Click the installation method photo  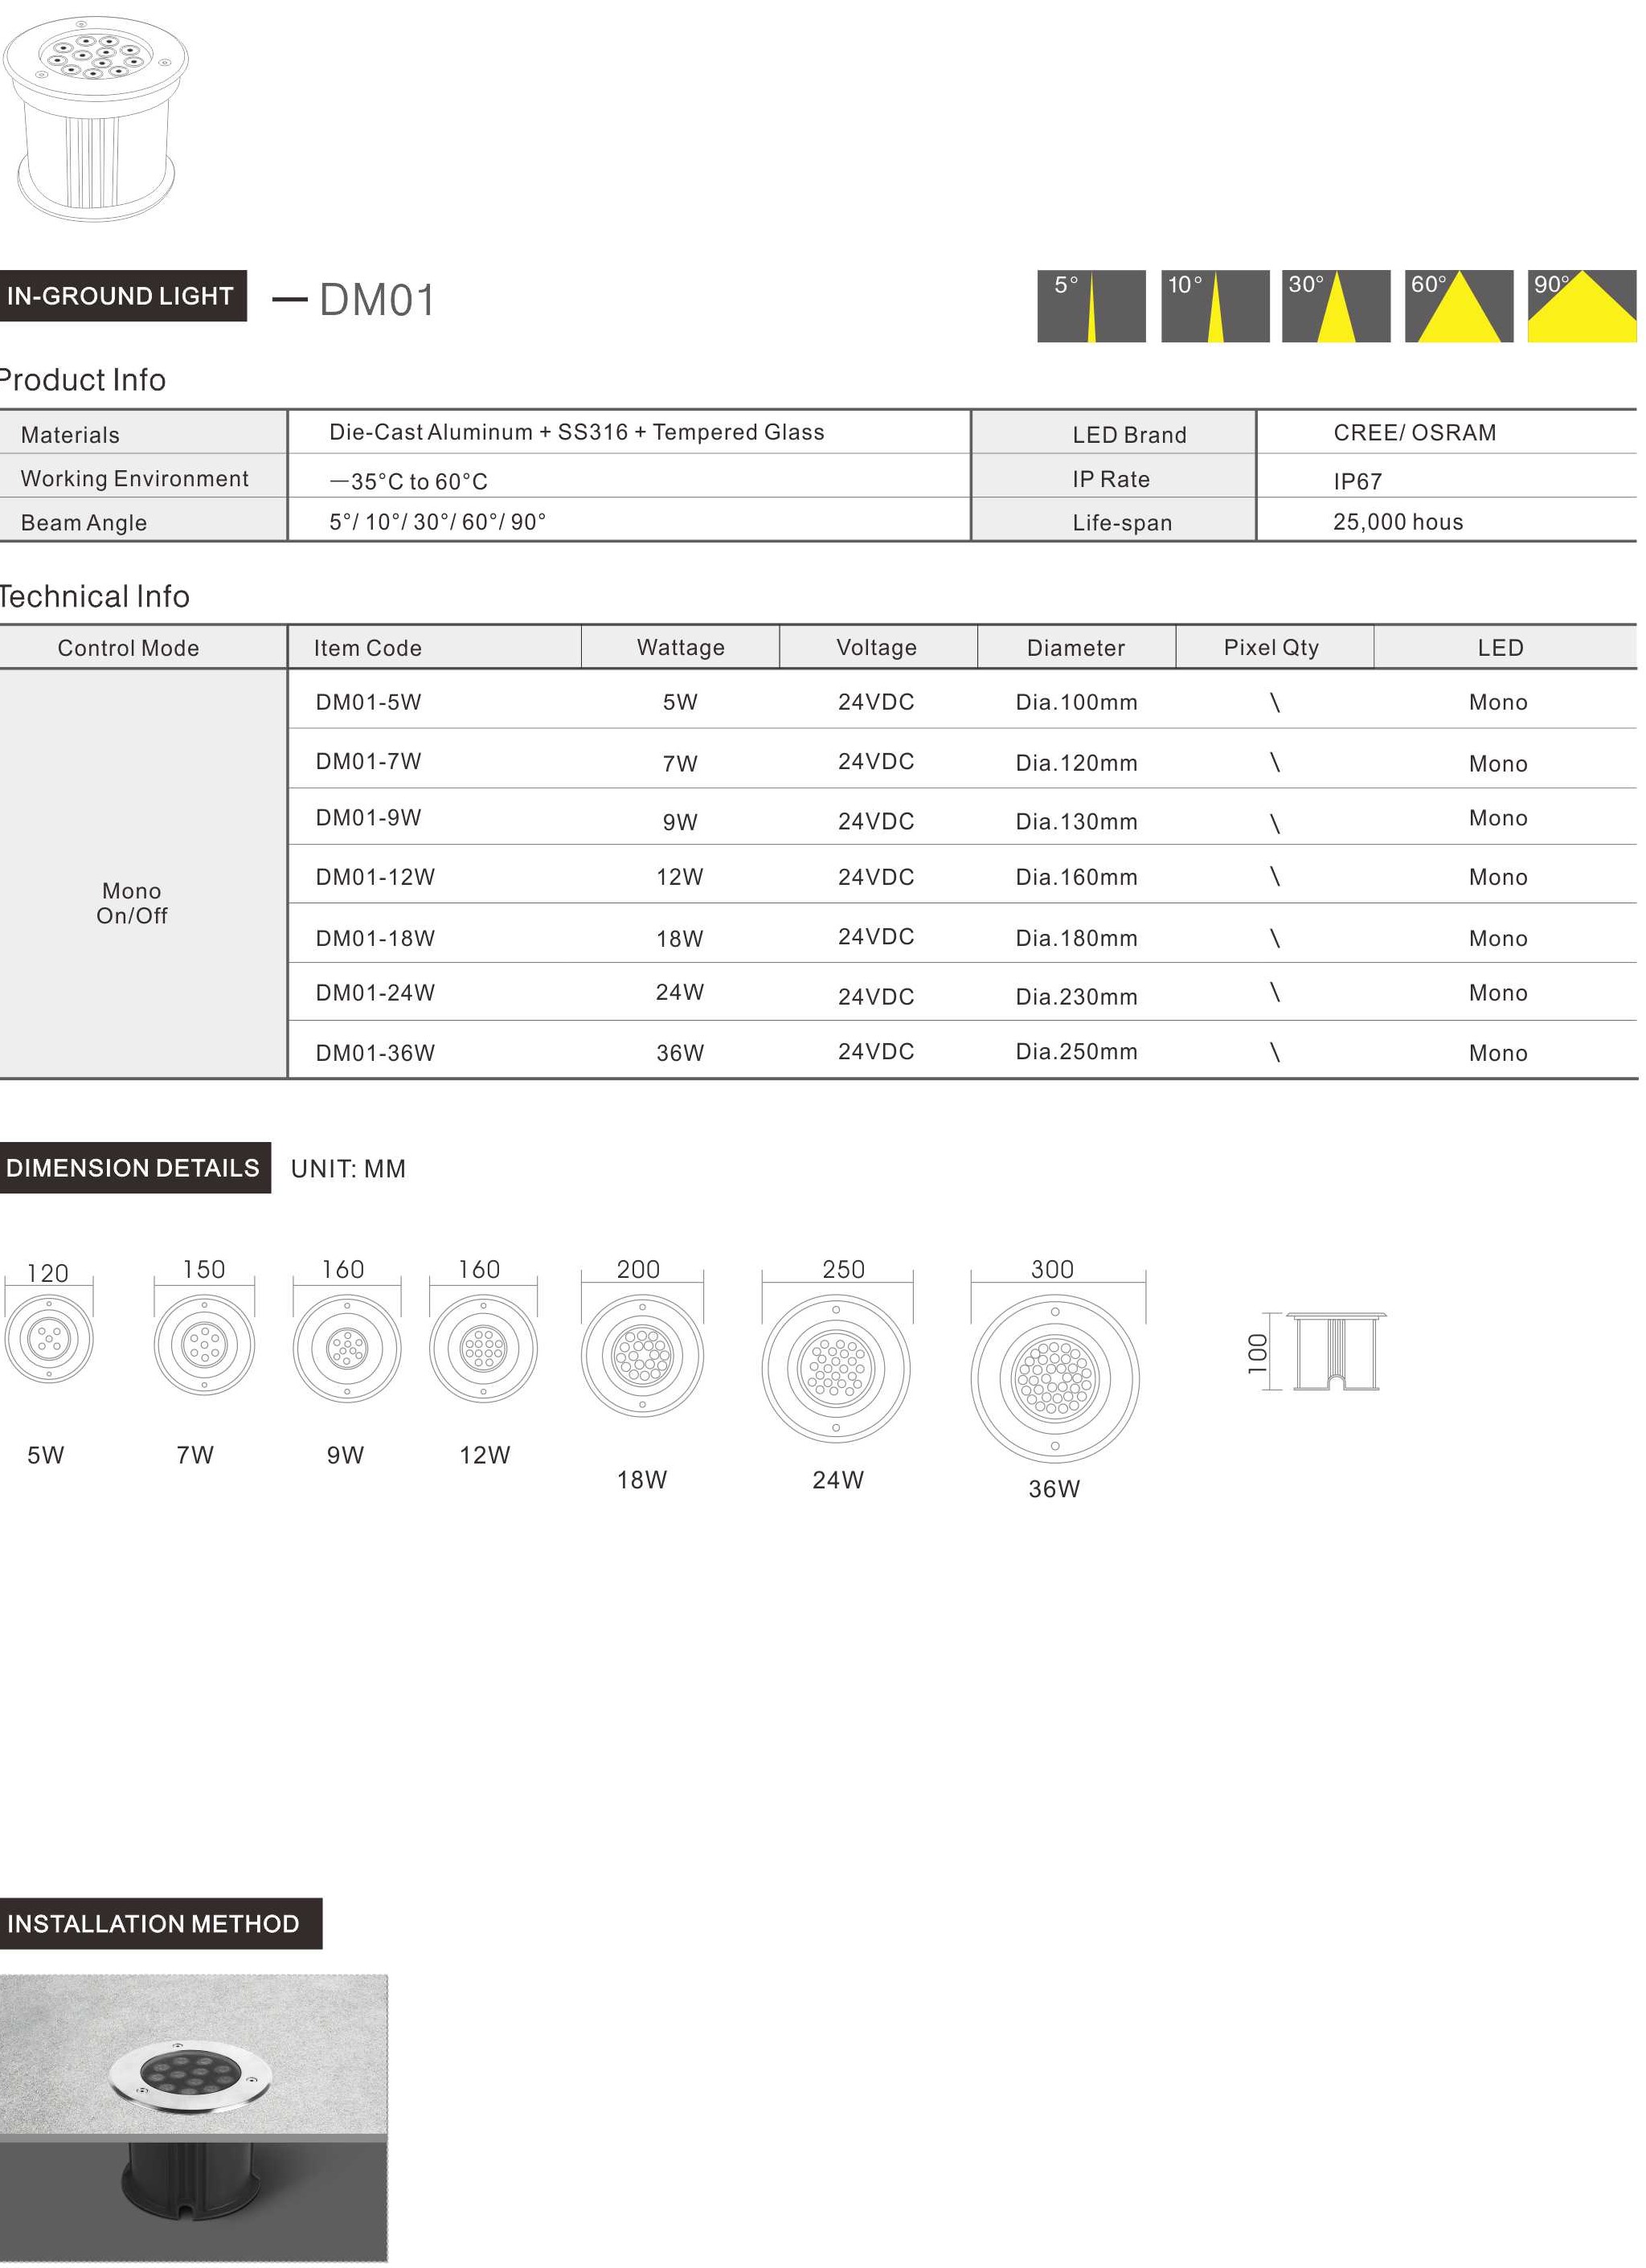tap(193, 2118)
